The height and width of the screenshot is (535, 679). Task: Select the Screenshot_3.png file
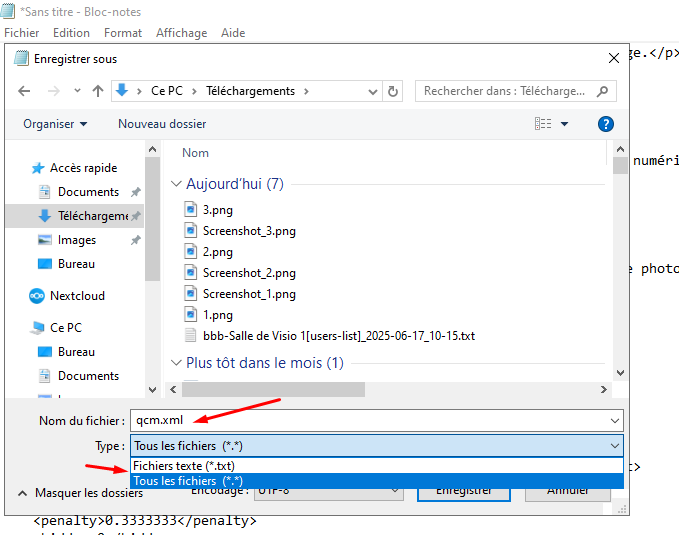[x=249, y=231]
